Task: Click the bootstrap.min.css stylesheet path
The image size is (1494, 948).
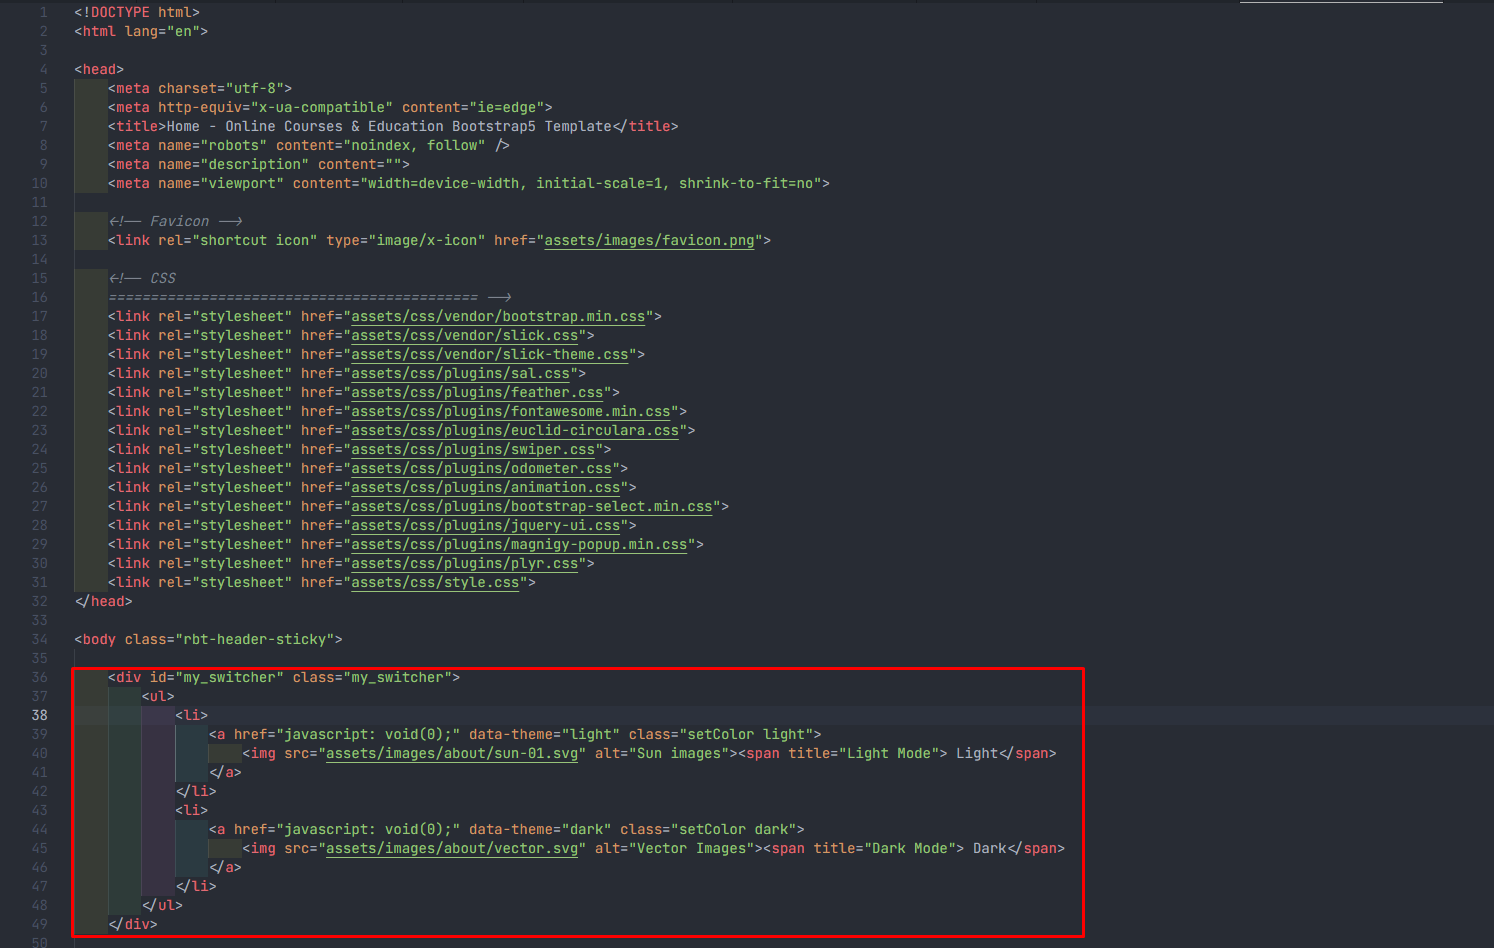Action: [x=498, y=317]
